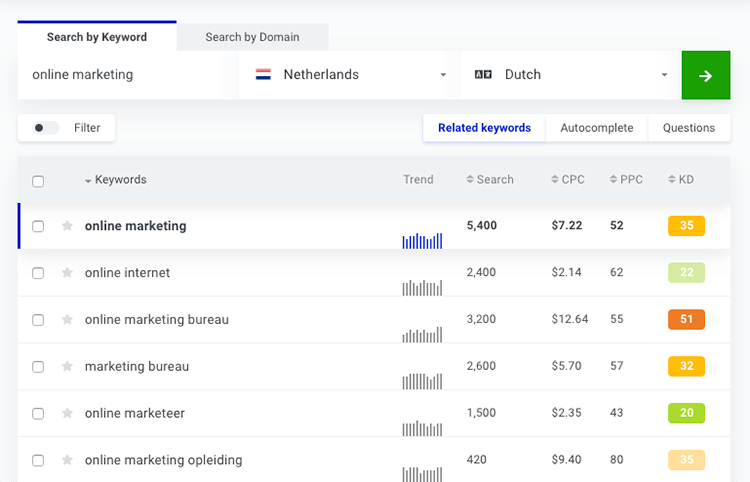Select all keywords with header checkbox
This screenshot has width=750, height=482.
(38, 181)
